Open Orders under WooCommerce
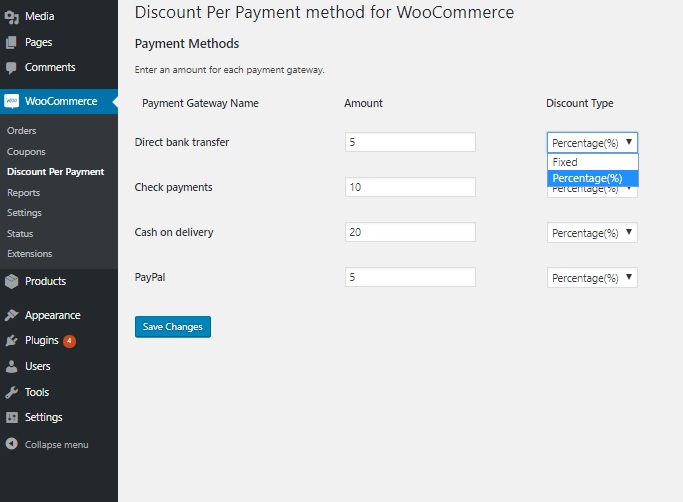 tap(21, 131)
